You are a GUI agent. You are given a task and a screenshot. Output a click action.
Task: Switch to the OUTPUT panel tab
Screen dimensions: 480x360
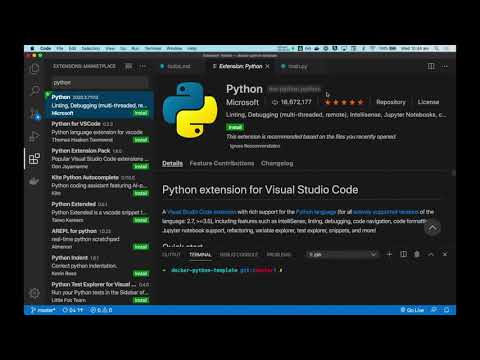tap(171, 254)
